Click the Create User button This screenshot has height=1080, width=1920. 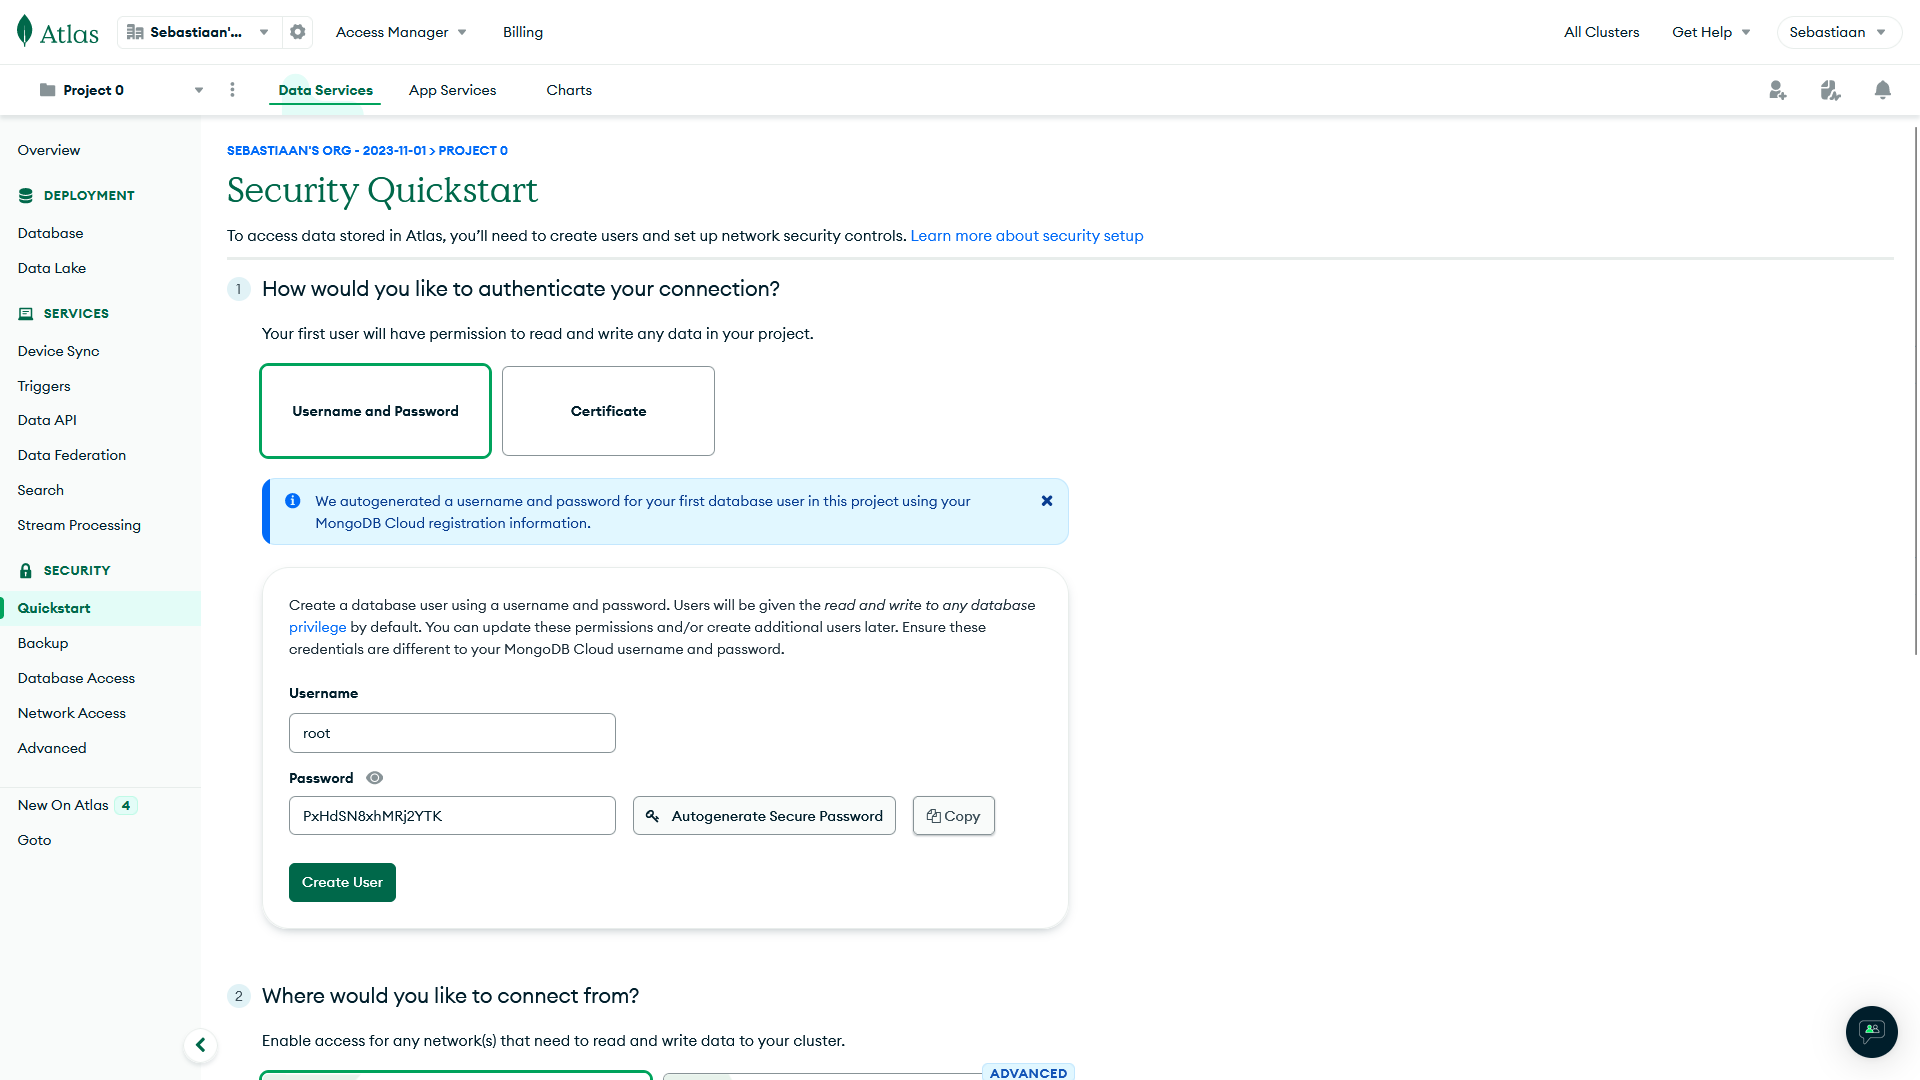[341, 882]
